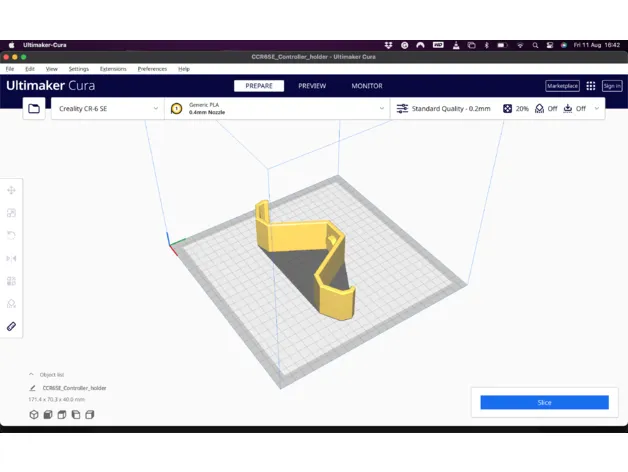Switch to the MONITOR stage

(367, 86)
